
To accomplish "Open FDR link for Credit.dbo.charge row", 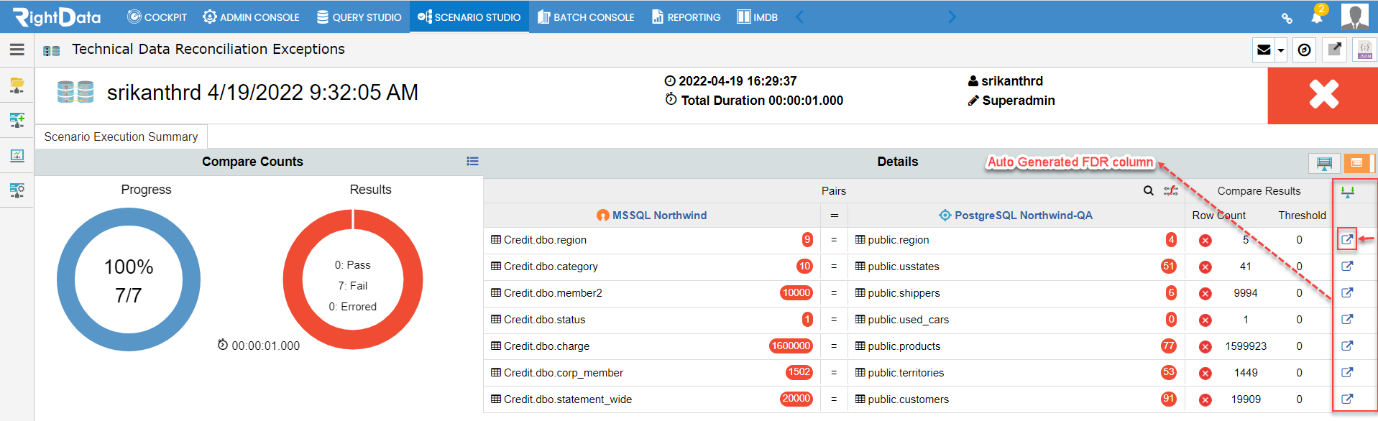I will [1347, 346].
